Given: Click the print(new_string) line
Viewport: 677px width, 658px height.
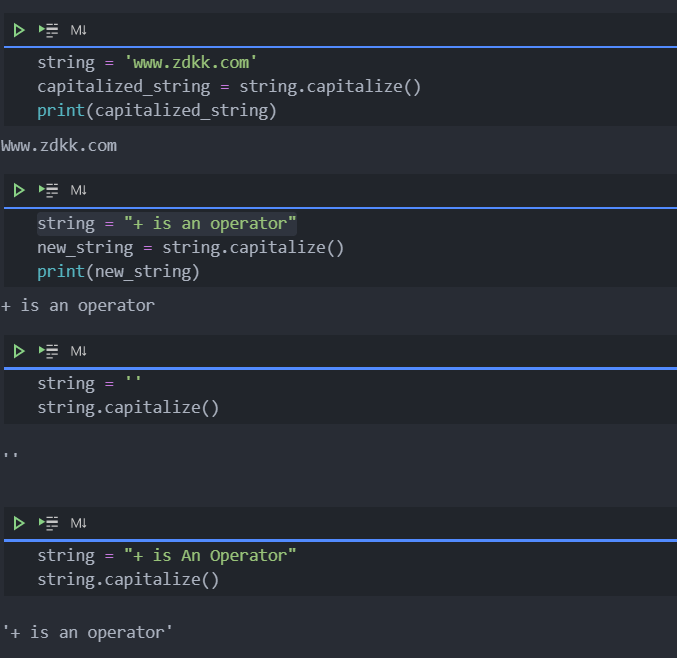Looking at the screenshot, I should [x=118, y=271].
